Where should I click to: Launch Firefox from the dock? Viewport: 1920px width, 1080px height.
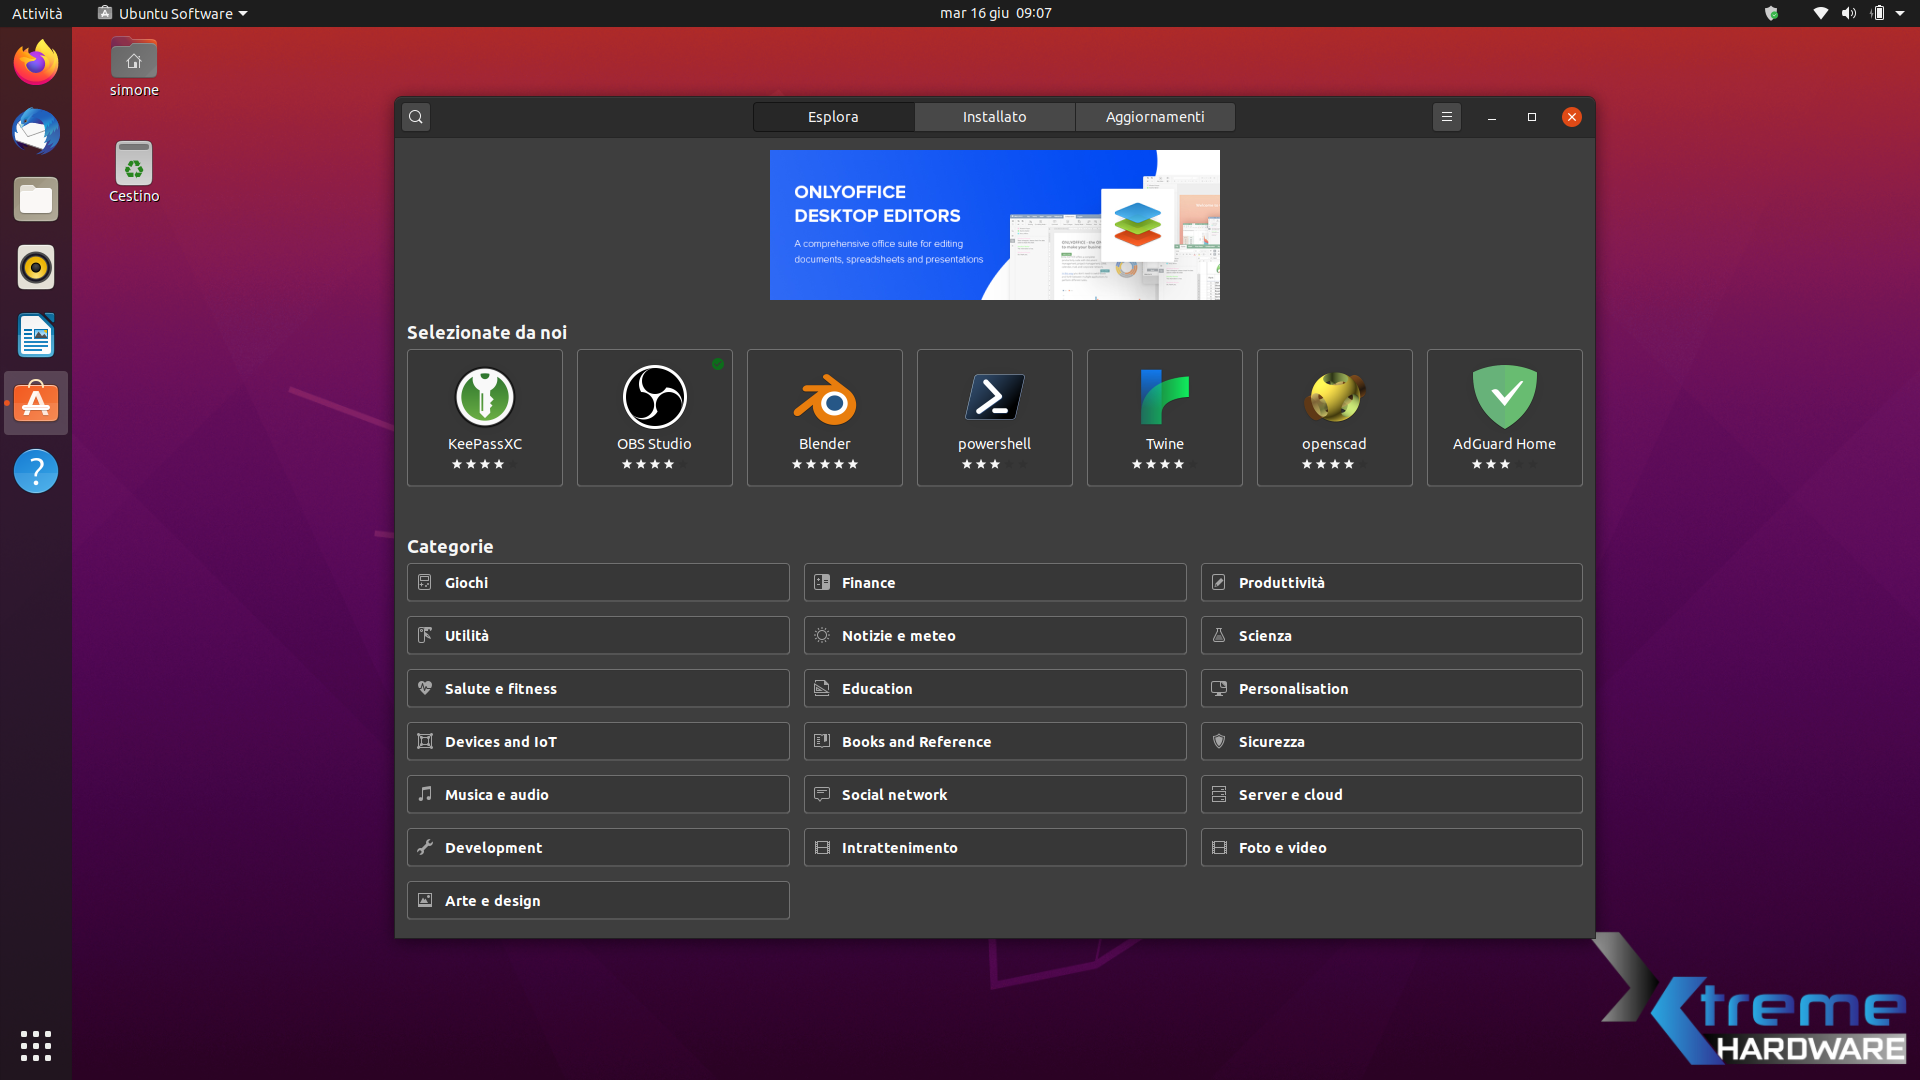tap(36, 64)
